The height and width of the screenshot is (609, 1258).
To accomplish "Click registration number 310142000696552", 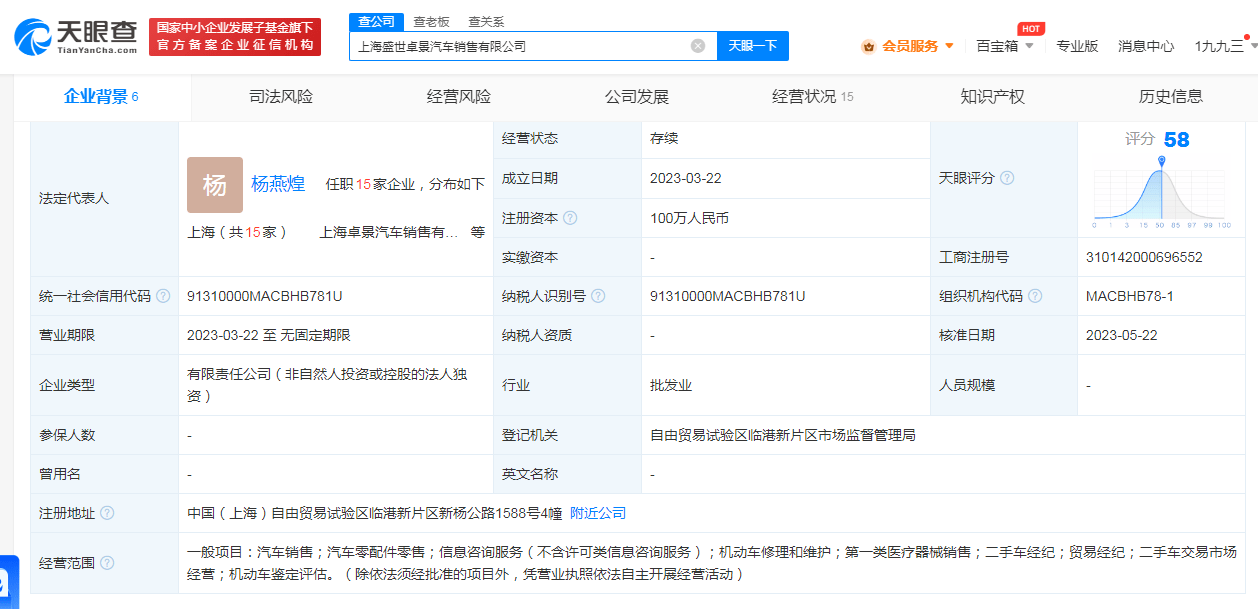I will (1144, 257).
